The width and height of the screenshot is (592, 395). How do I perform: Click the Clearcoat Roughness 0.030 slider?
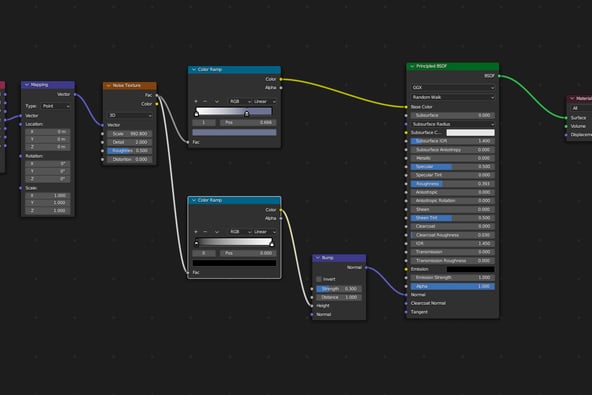point(452,235)
